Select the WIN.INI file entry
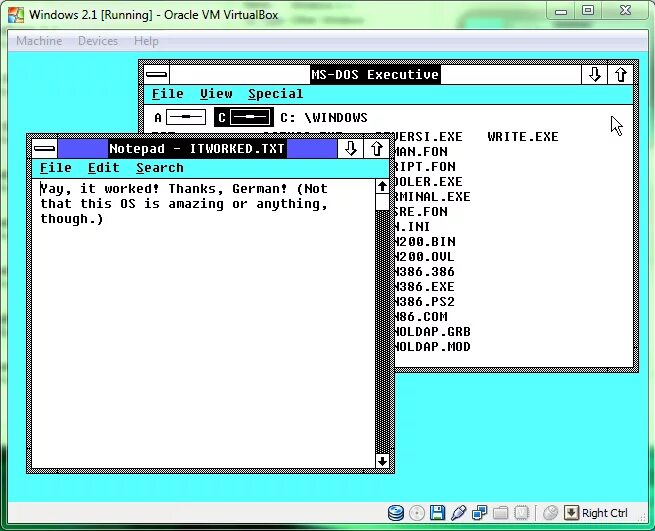This screenshot has width=655, height=531. (x=412, y=227)
